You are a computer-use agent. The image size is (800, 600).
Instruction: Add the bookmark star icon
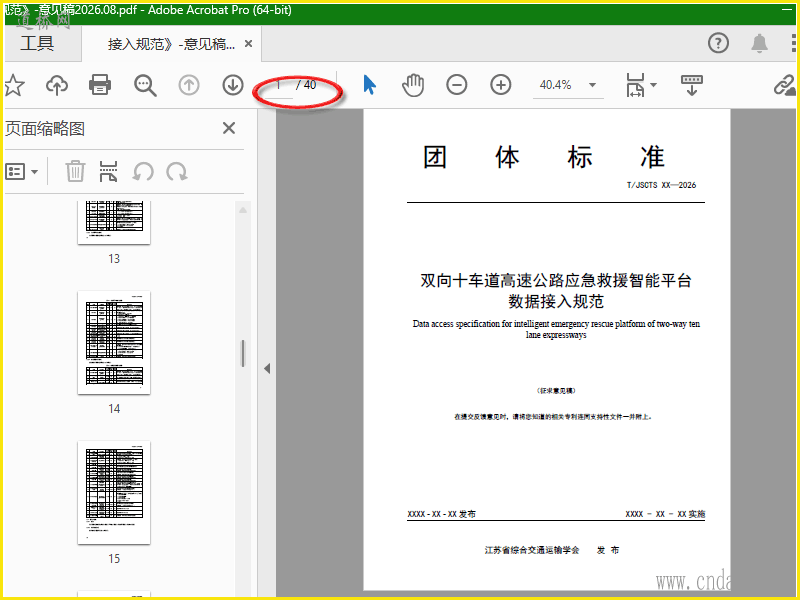(x=14, y=85)
